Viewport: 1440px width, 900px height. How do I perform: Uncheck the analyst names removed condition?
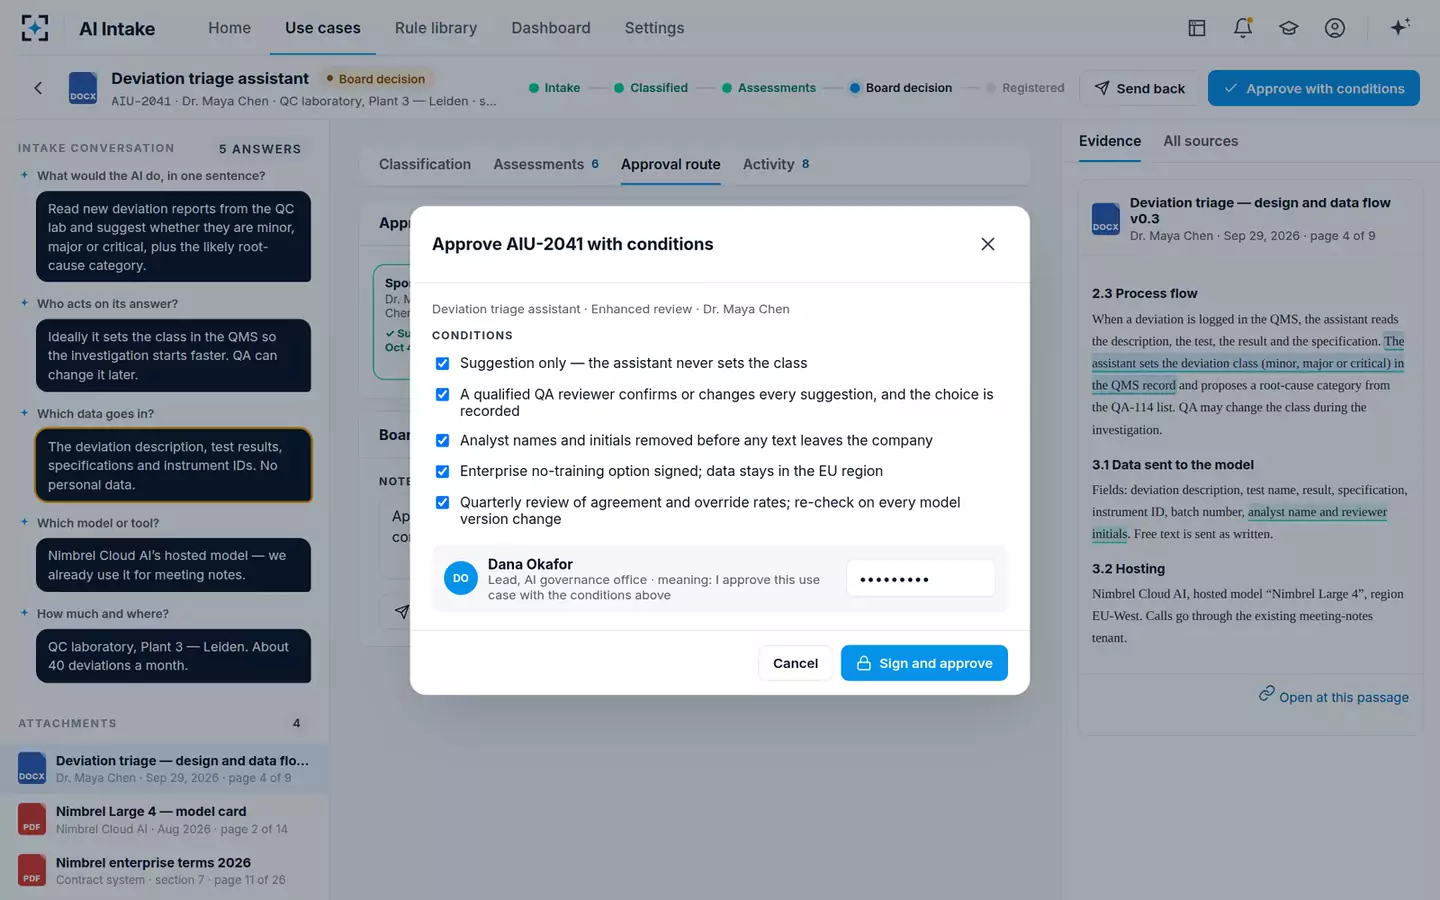(442, 440)
